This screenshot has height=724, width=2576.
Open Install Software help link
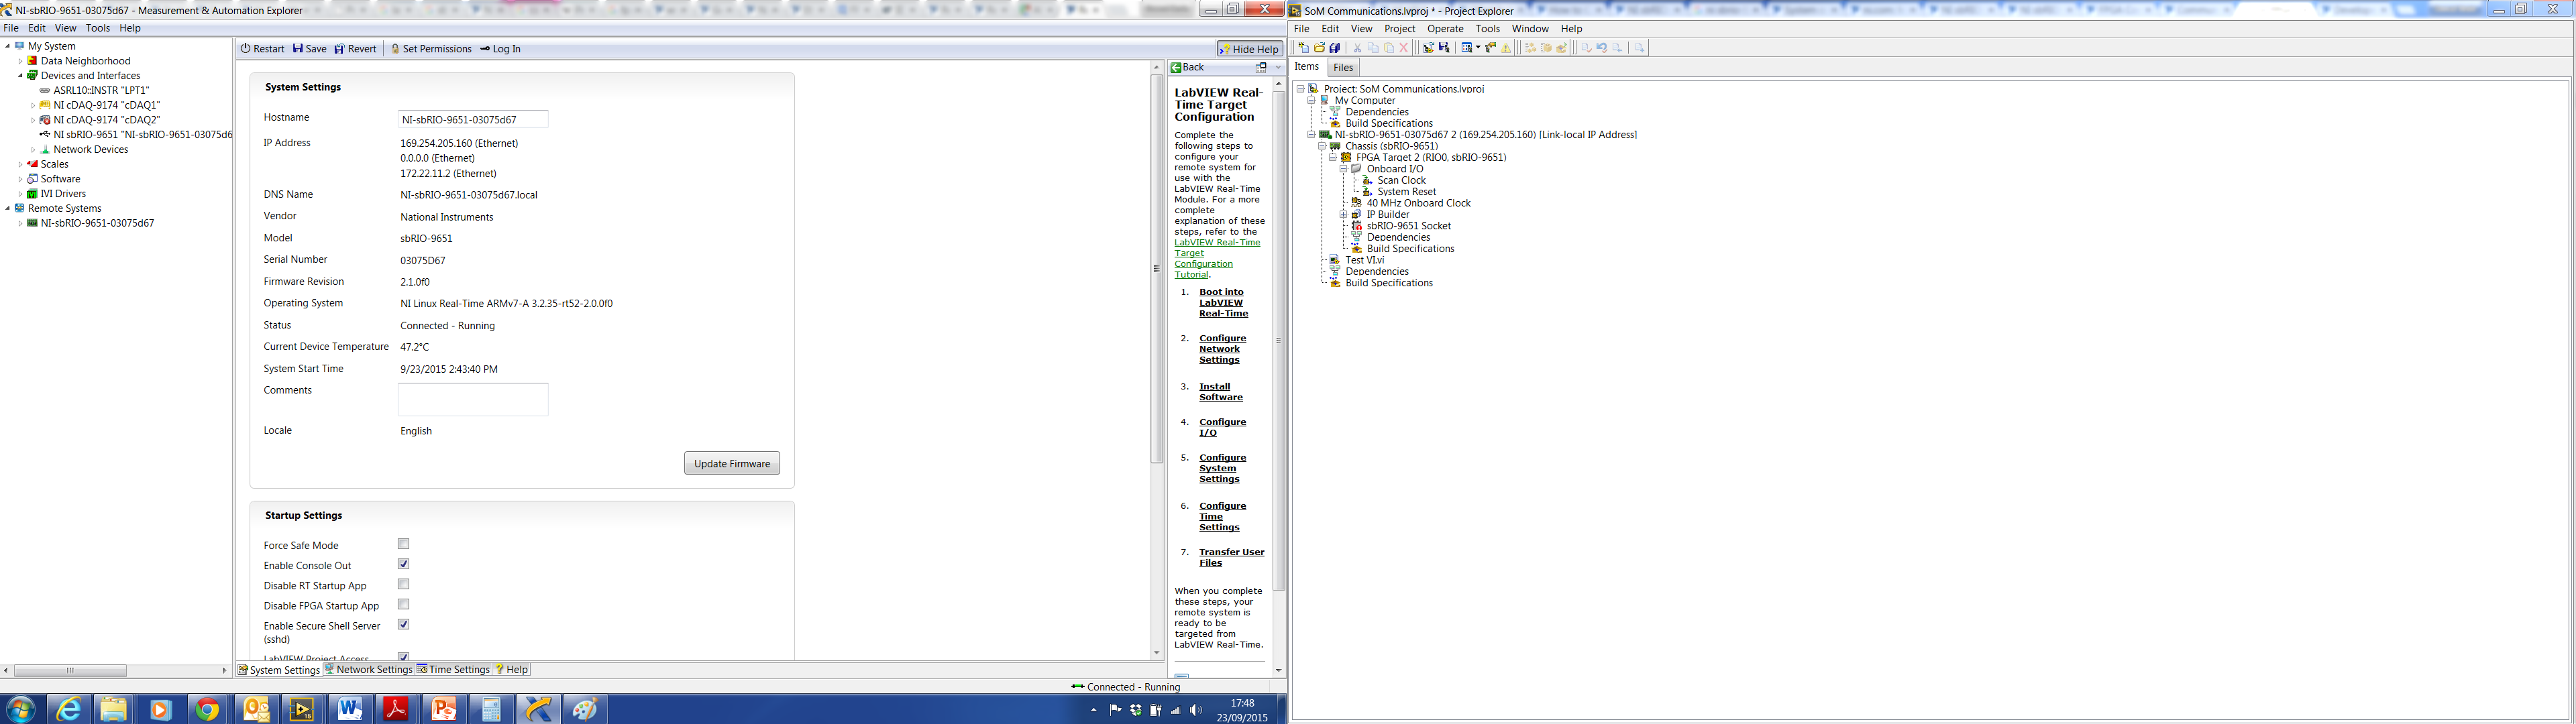[1221, 392]
